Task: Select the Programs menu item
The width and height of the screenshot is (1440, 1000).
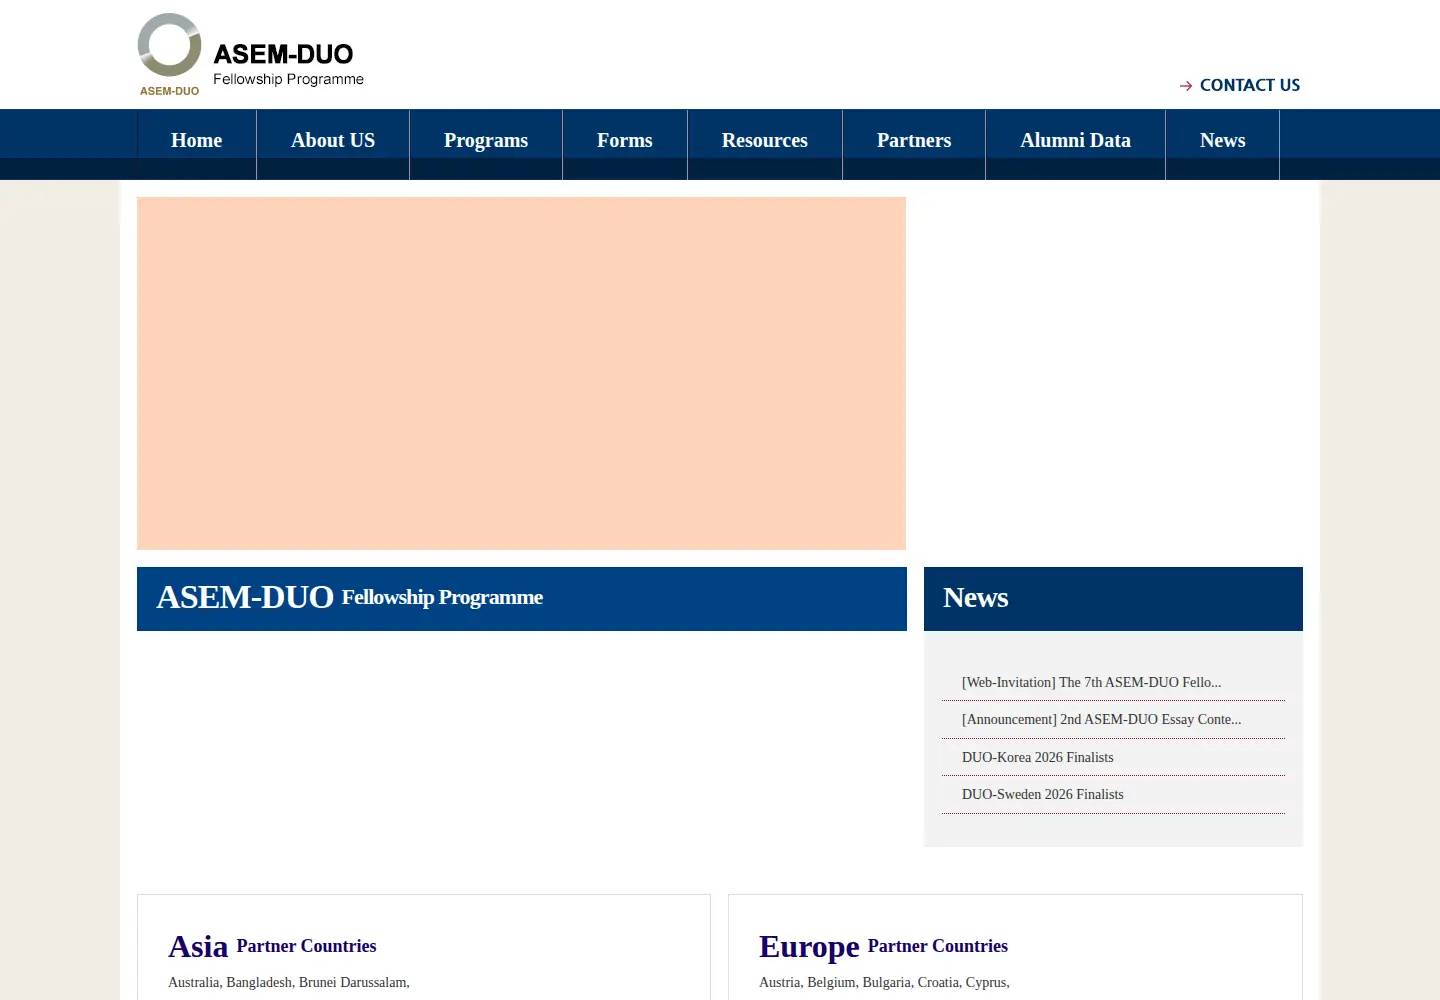Action: (486, 141)
